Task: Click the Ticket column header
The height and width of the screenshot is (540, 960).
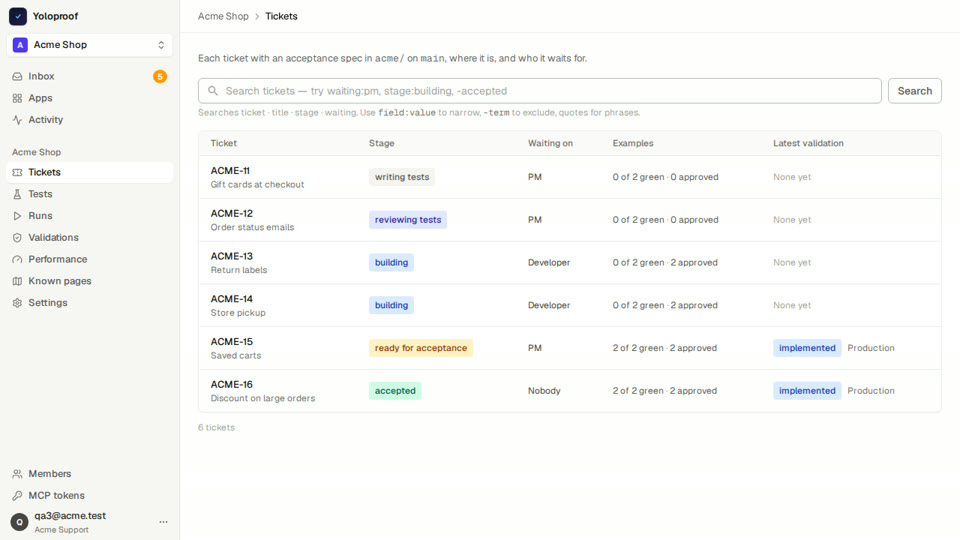Action: coord(223,143)
